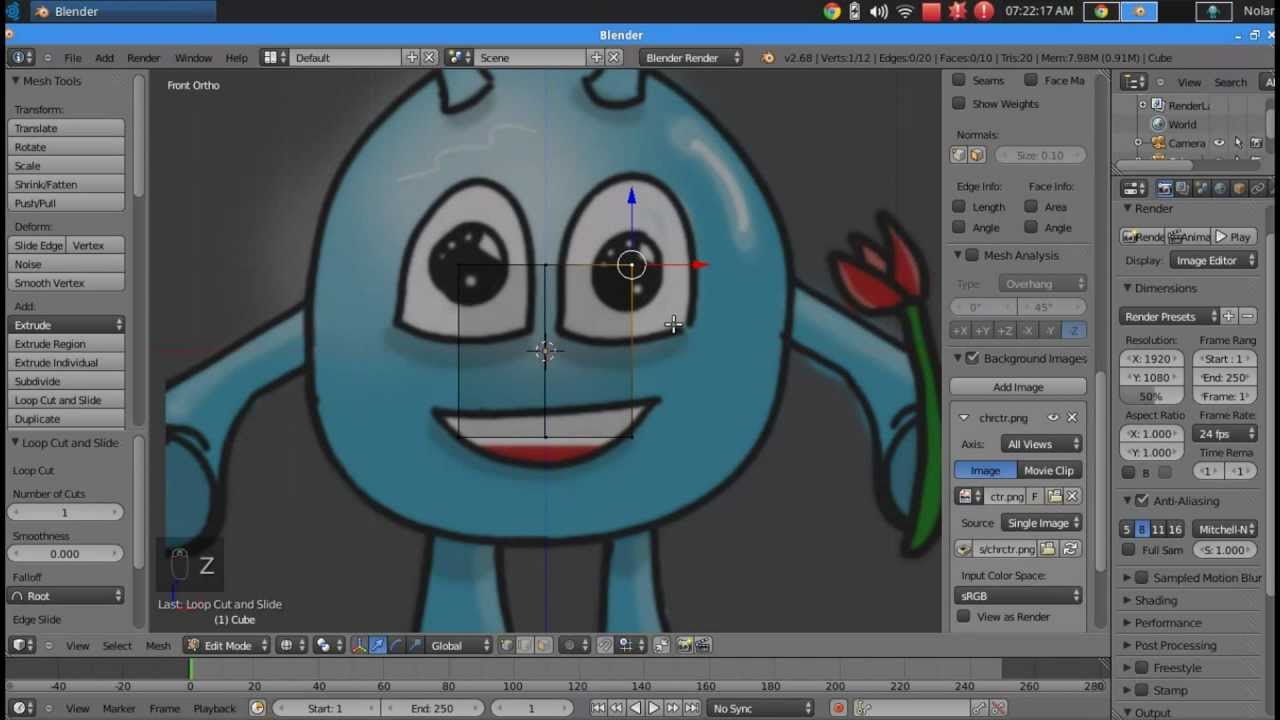Open the World properties tab globe icon

(1221, 188)
